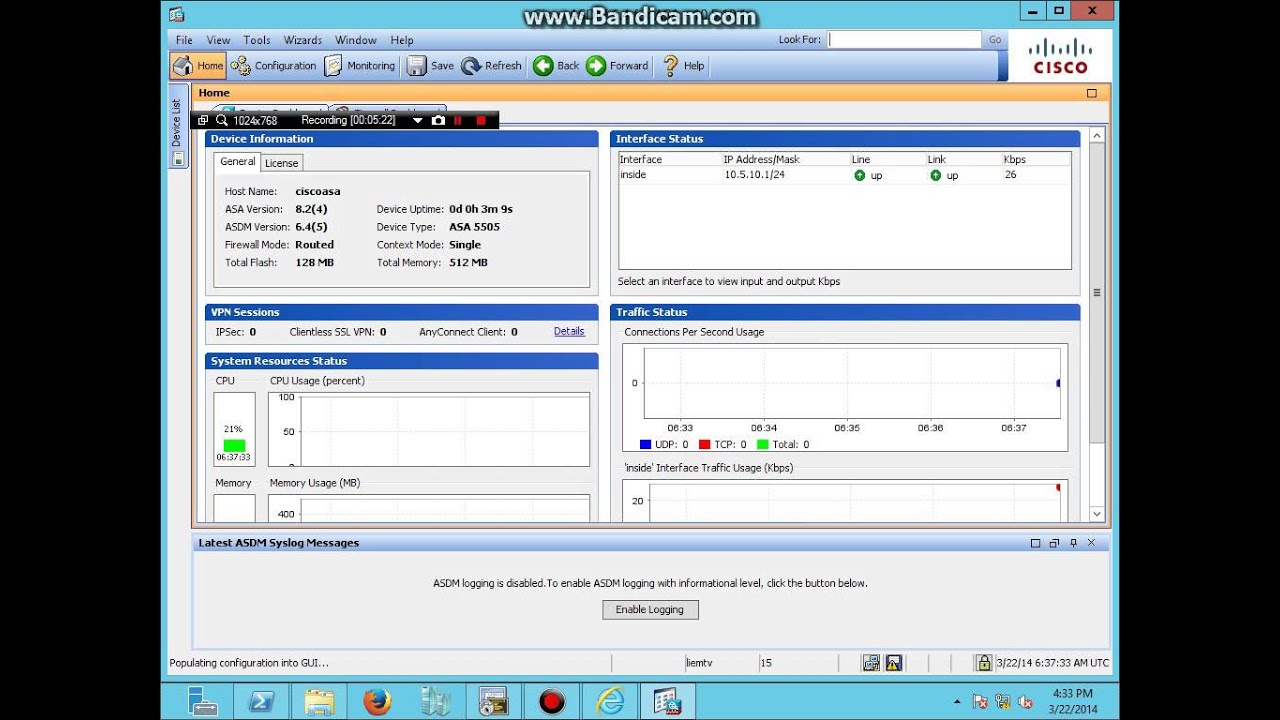Click the green Total legend swatch

point(763,445)
